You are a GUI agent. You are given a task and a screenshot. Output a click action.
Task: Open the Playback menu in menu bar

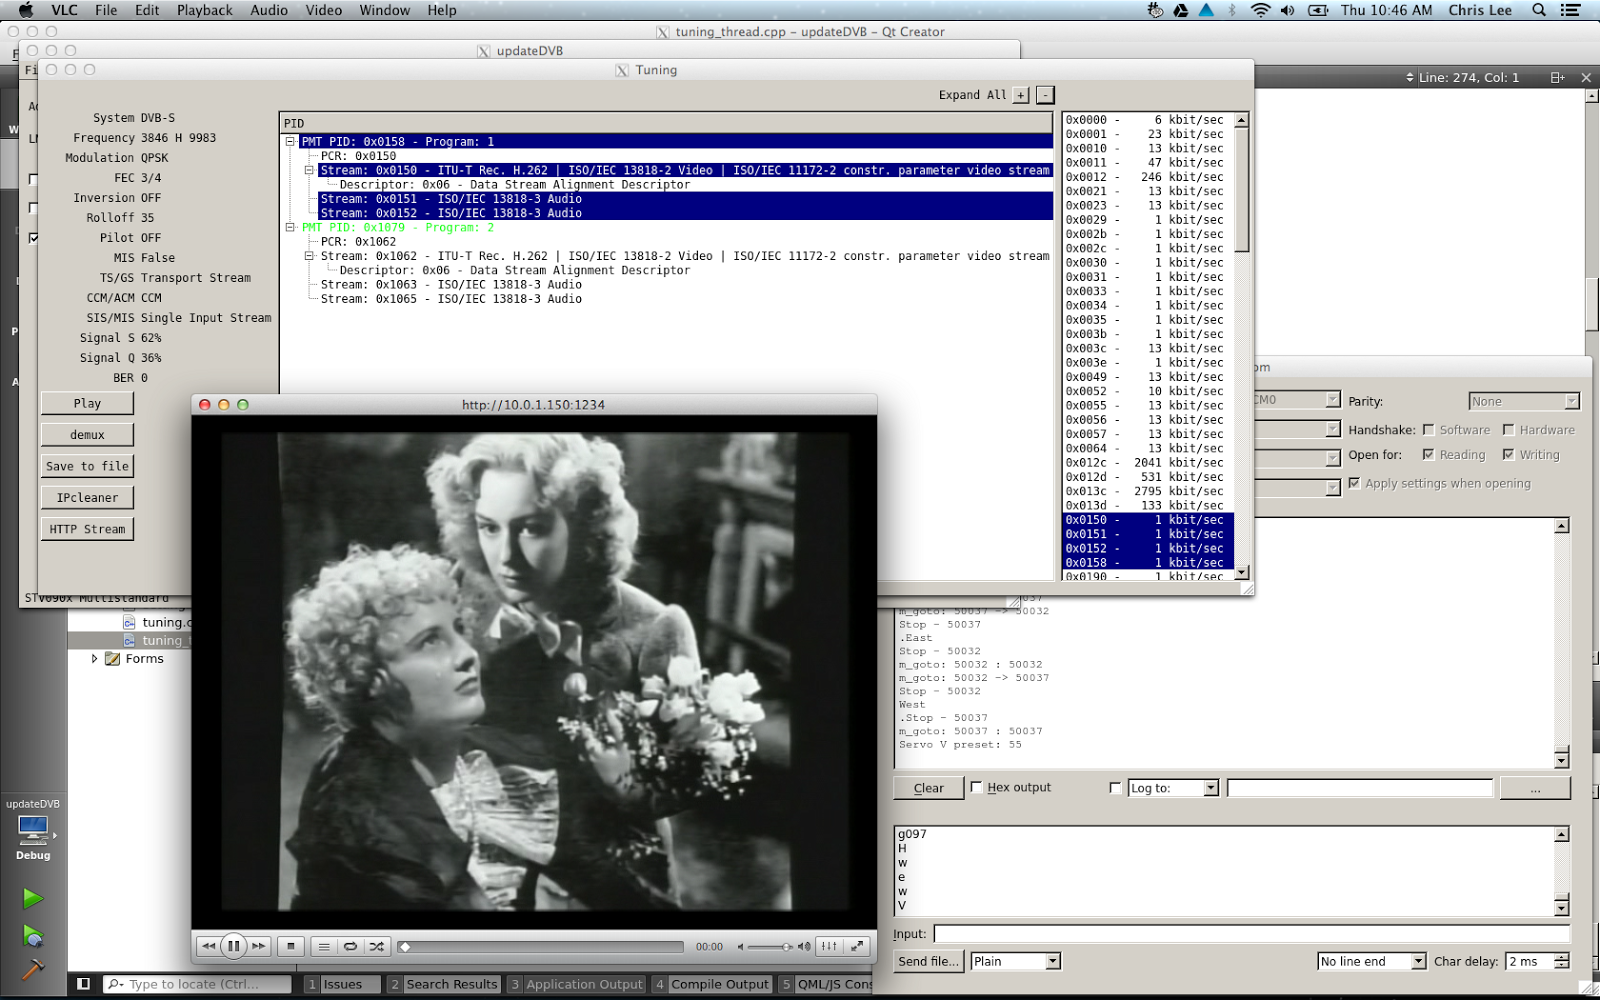coord(205,10)
